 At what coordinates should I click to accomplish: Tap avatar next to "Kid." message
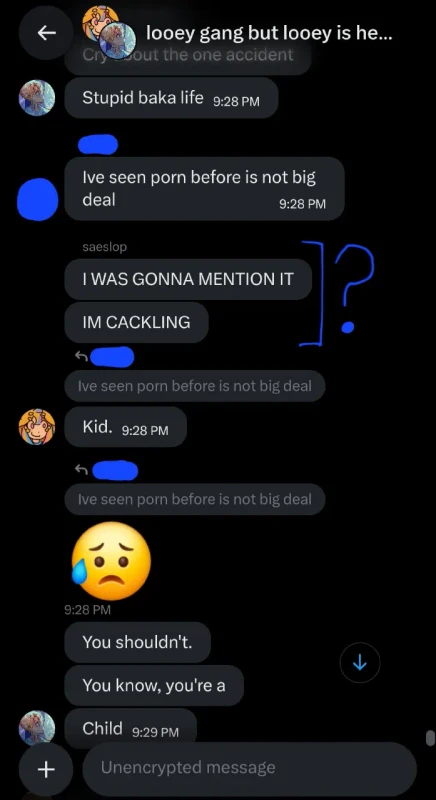(37, 427)
